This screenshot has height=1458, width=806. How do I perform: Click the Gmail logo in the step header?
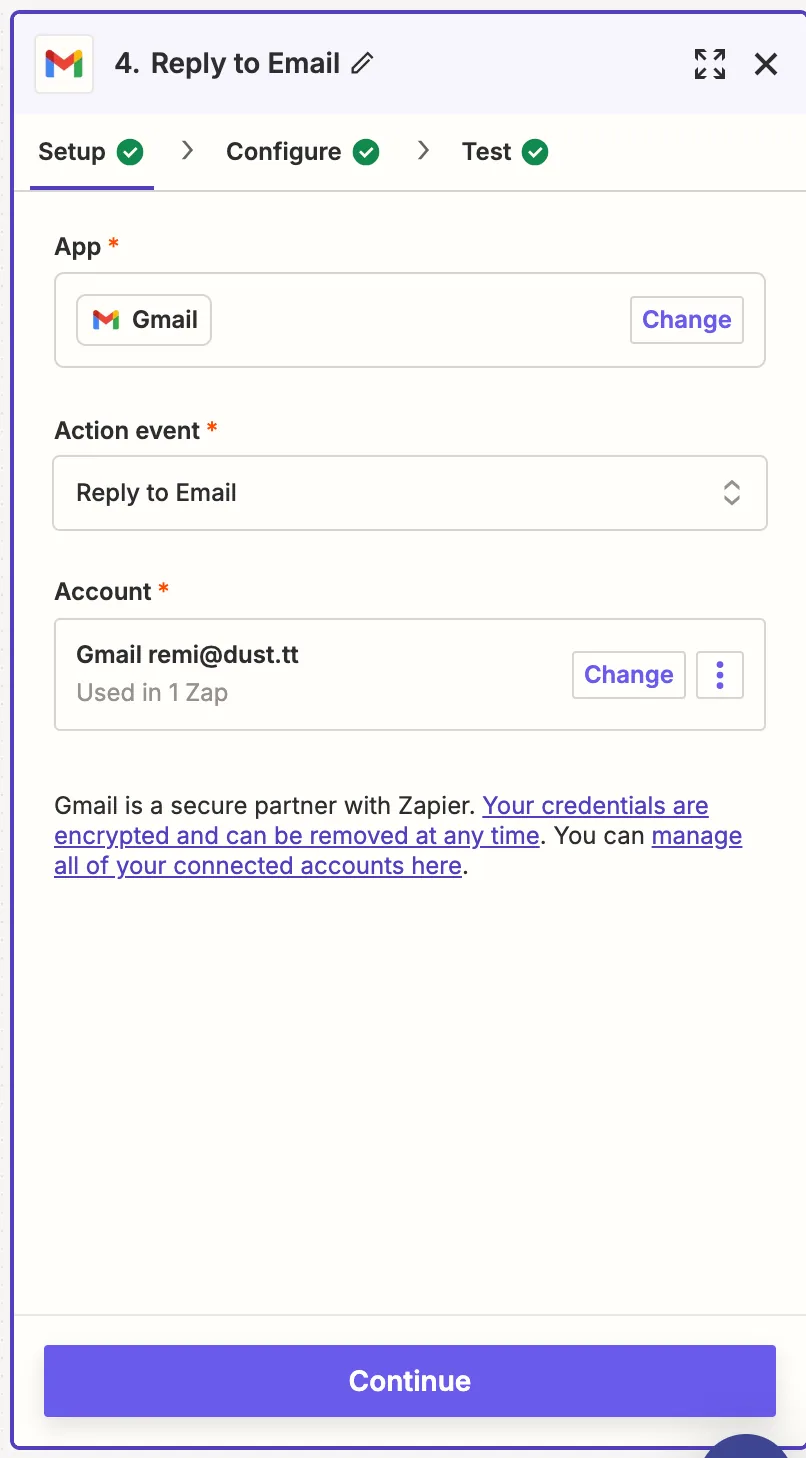64,64
